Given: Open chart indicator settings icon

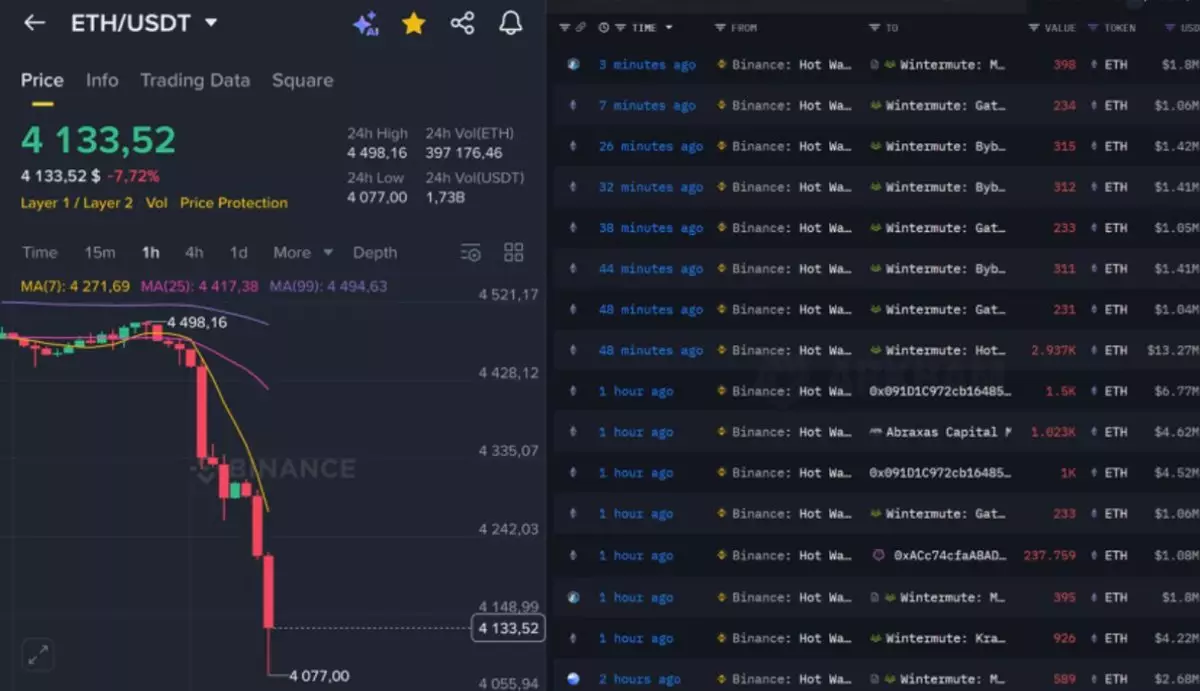Looking at the screenshot, I should (471, 253).
